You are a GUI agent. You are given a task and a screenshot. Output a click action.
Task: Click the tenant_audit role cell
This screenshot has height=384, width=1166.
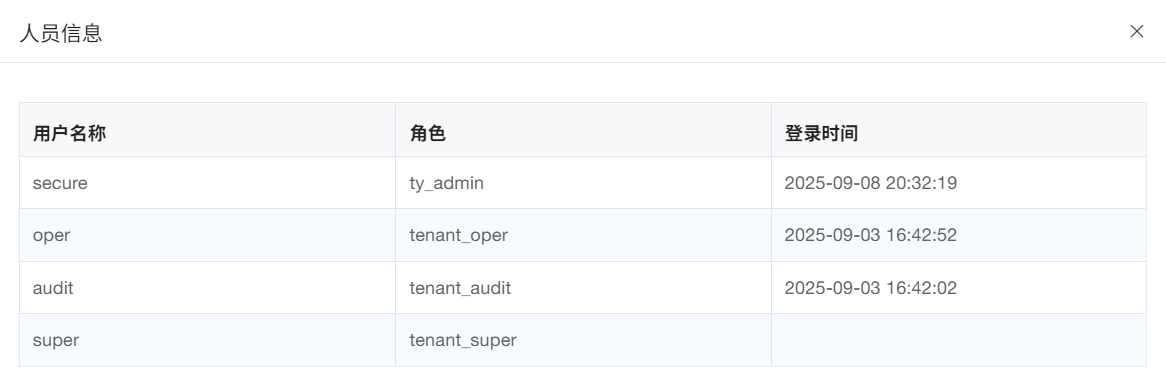584,287
